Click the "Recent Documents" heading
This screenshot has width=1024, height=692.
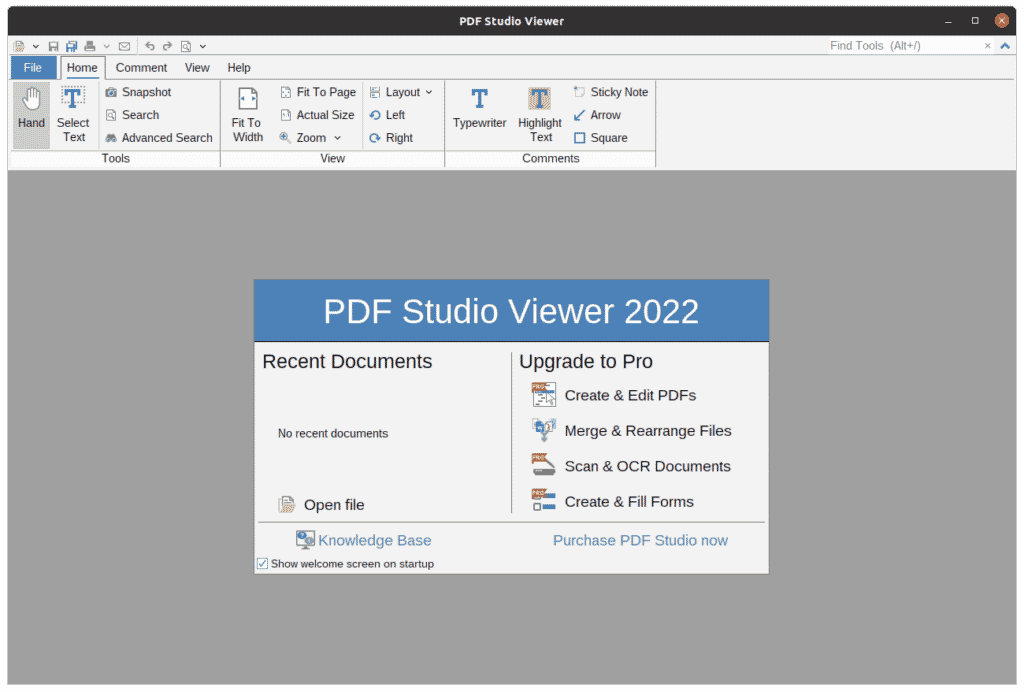coord(347,362)
